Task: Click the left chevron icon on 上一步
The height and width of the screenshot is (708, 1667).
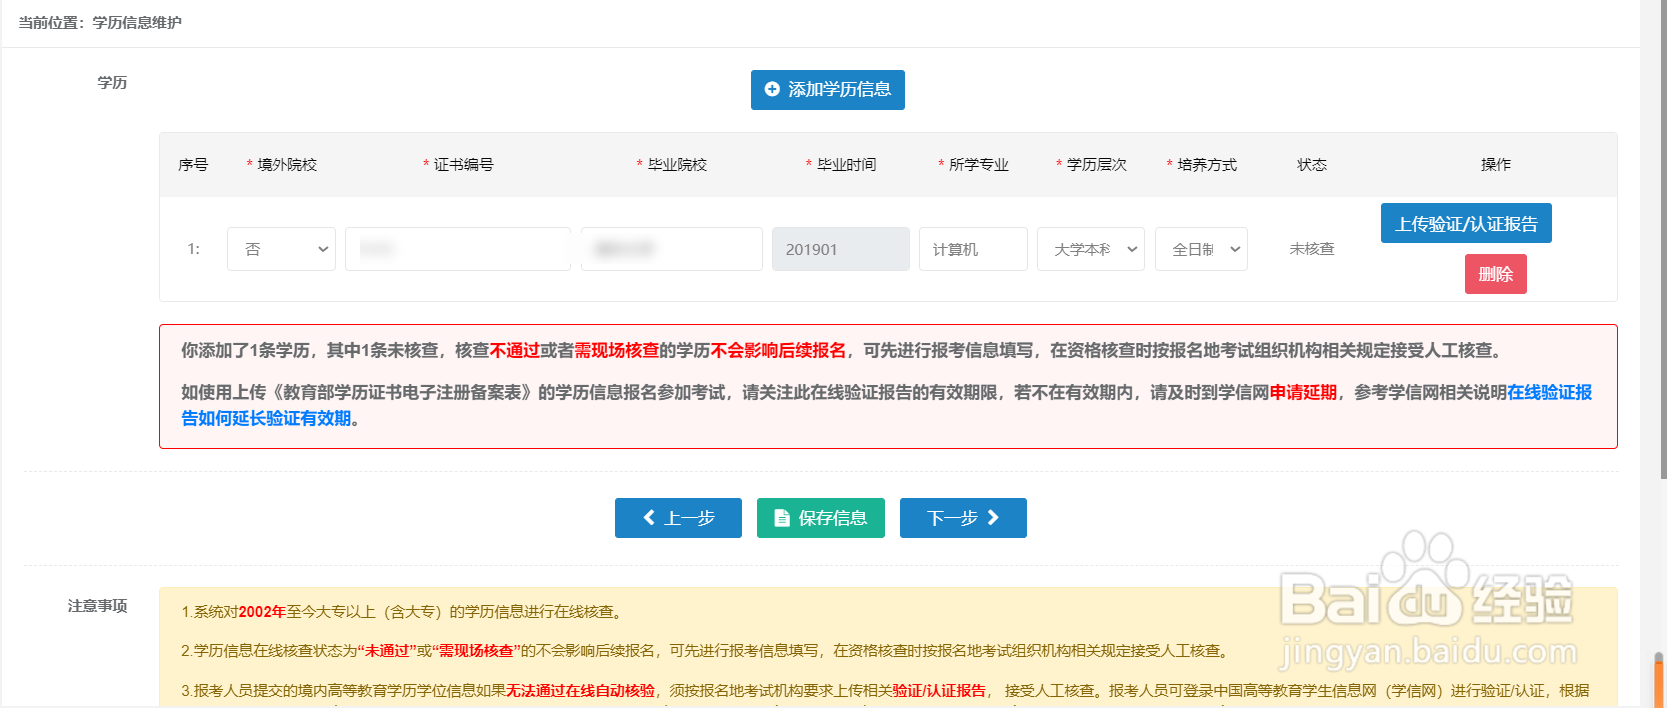Action: click(649, 517)
